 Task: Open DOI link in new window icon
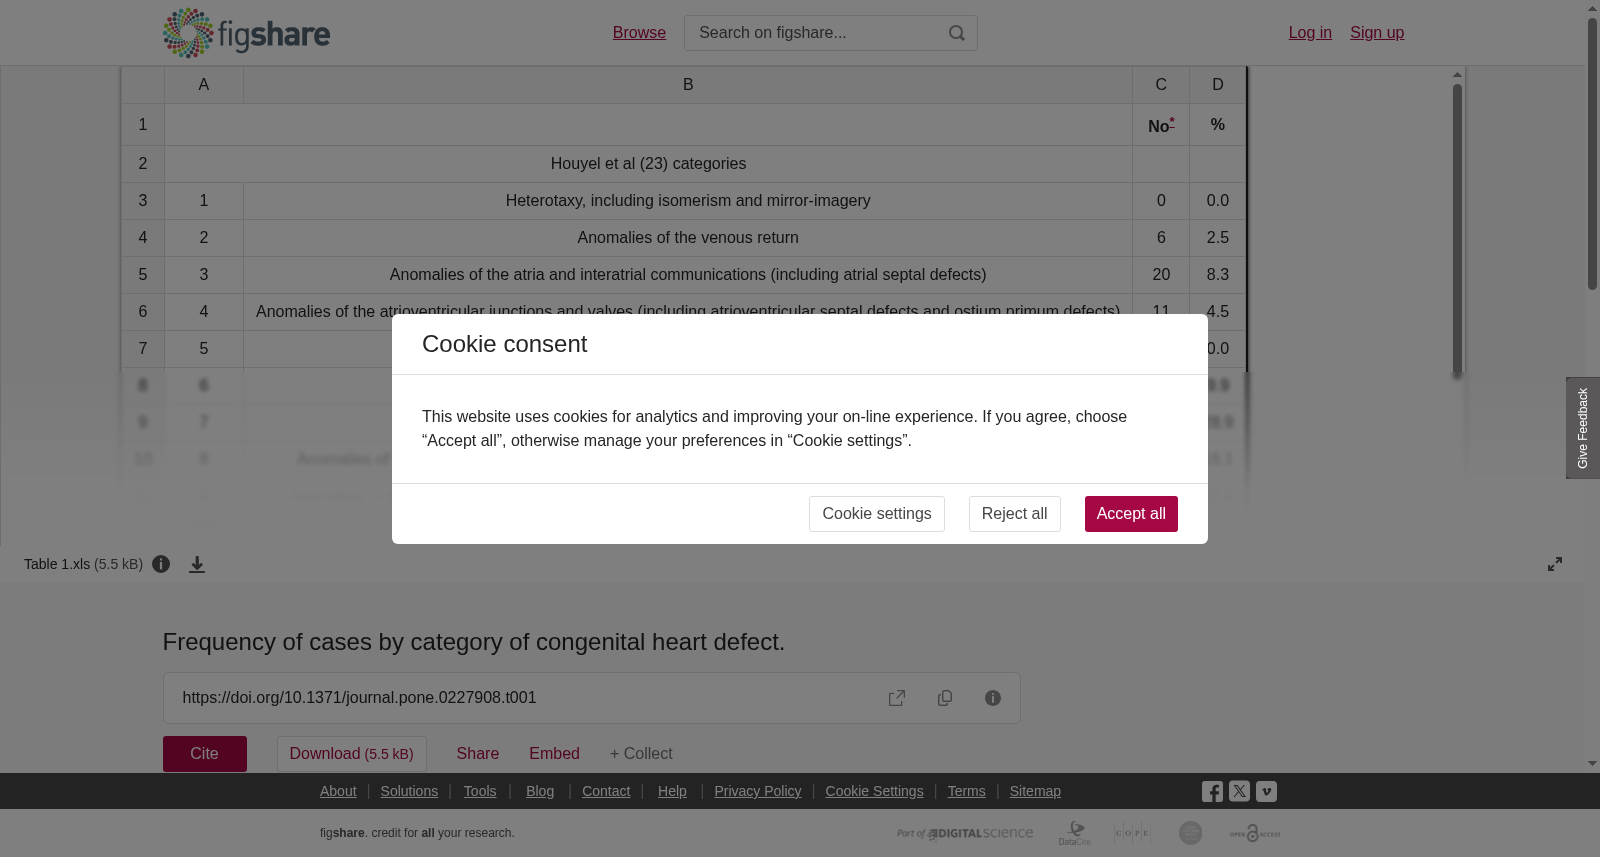897,698
